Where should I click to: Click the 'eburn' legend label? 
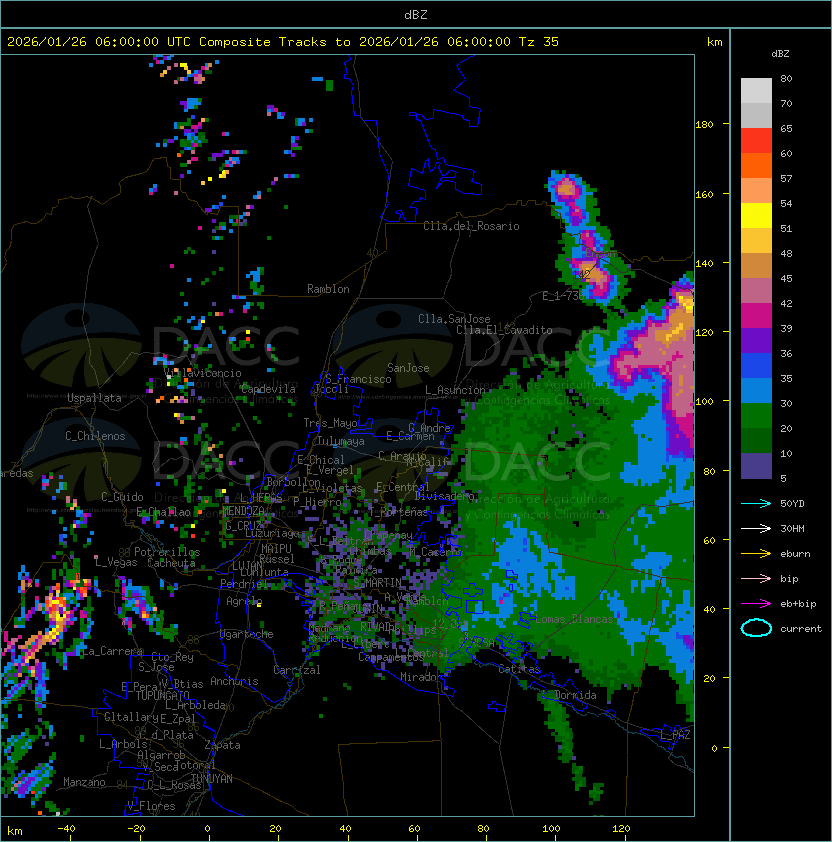point(795,554)
